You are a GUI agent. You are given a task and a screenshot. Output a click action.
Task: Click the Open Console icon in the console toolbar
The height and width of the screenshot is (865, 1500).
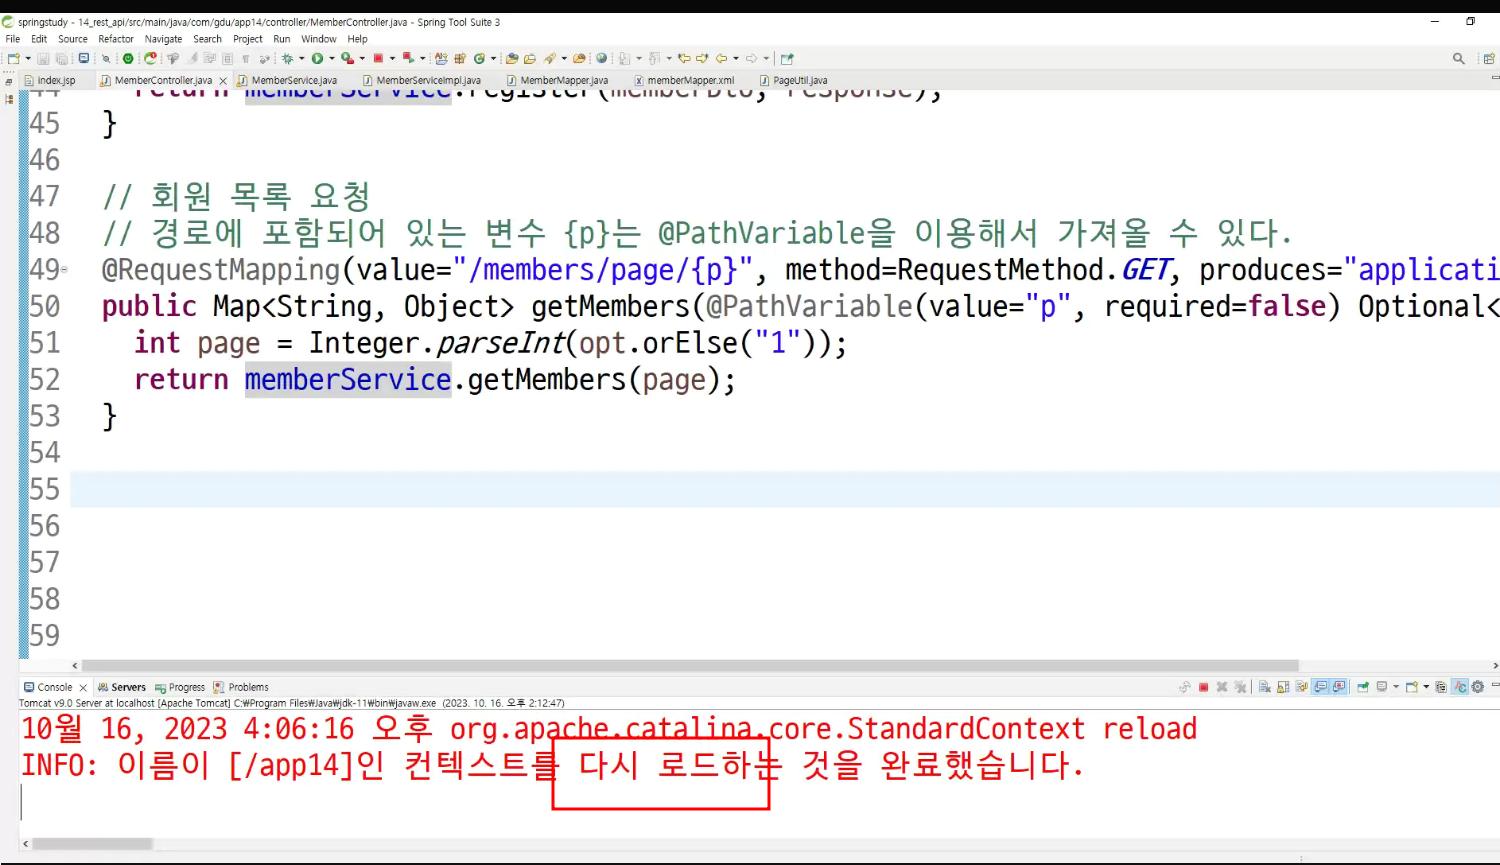1412,687
